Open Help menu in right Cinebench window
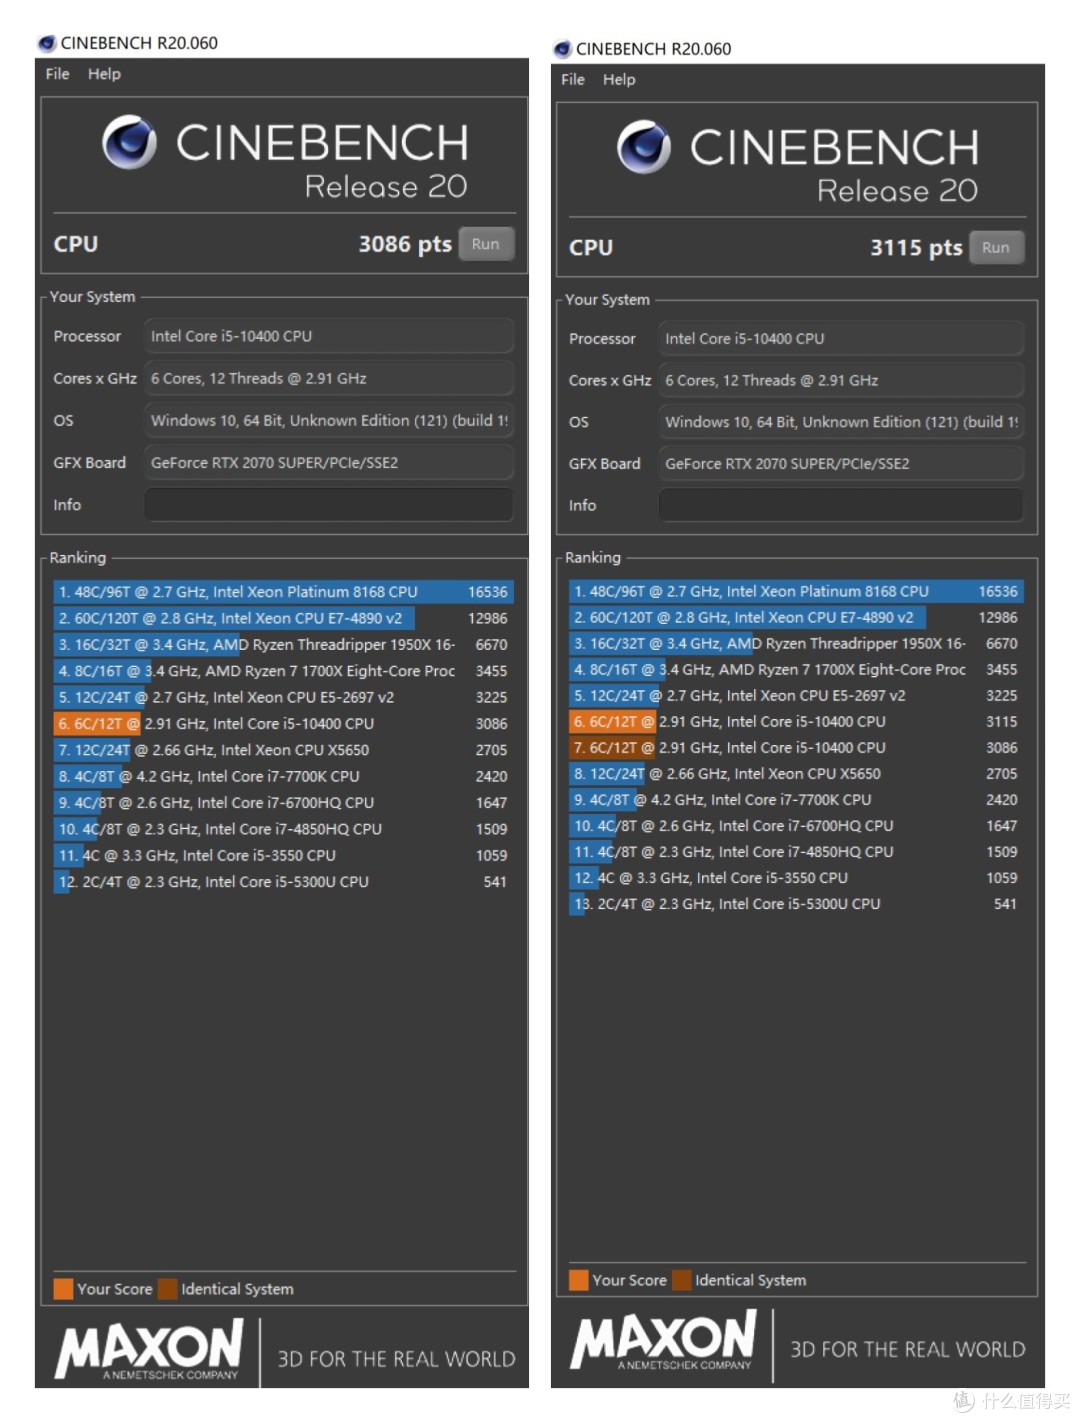 (x=619, y=79)
